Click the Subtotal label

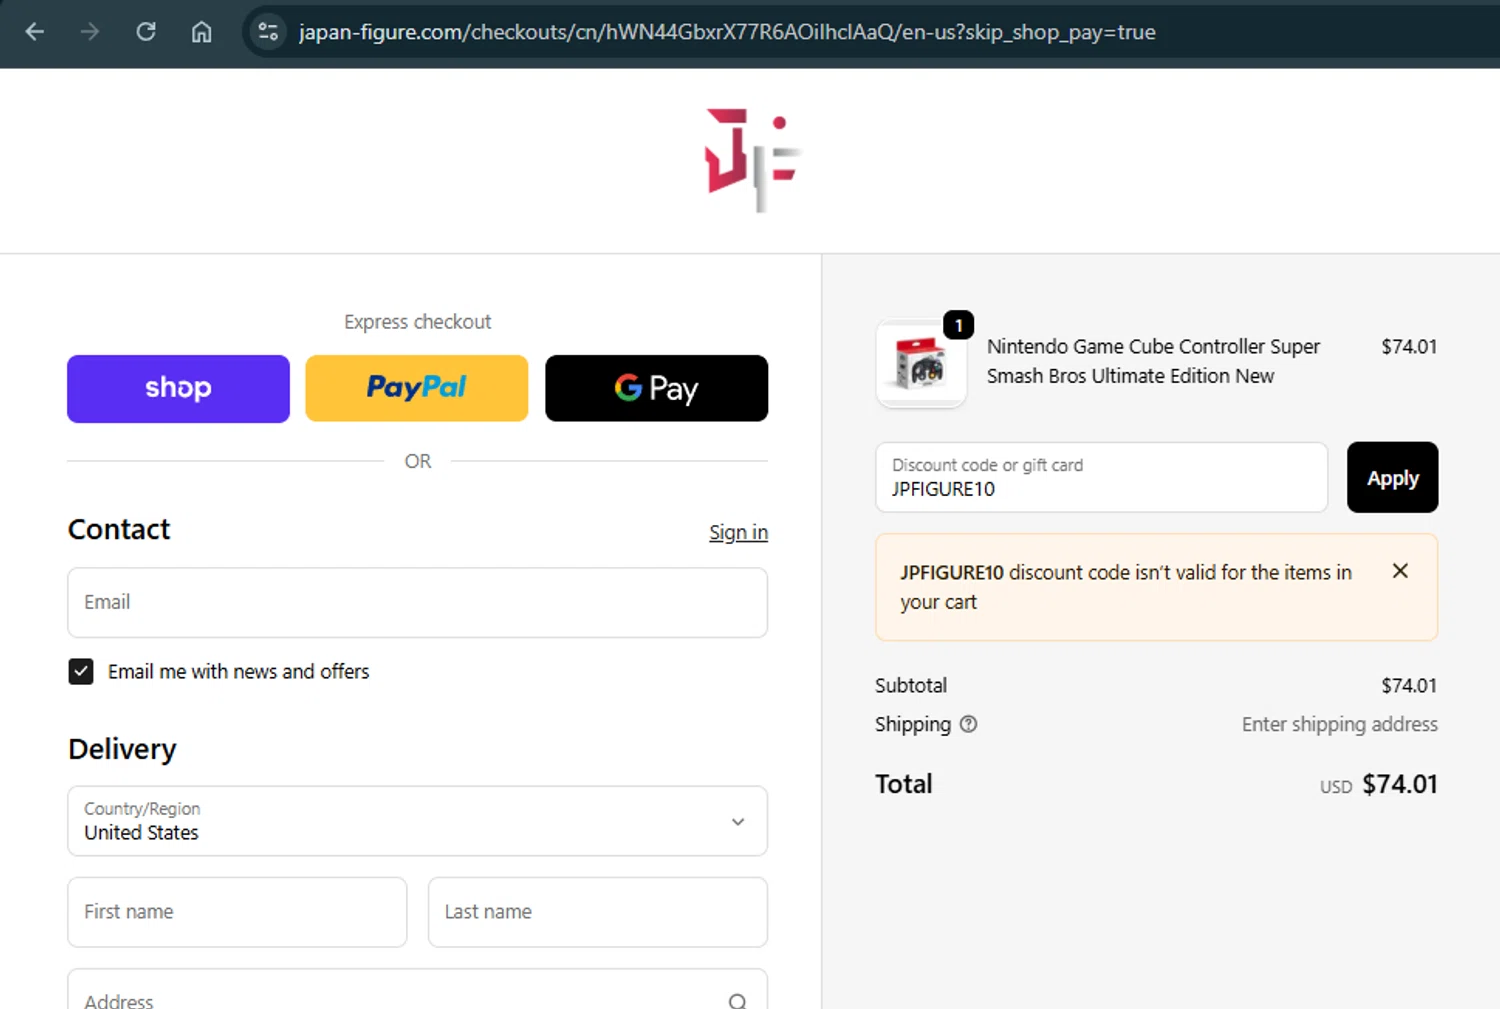pyautogui.click(x=911, y=686)
